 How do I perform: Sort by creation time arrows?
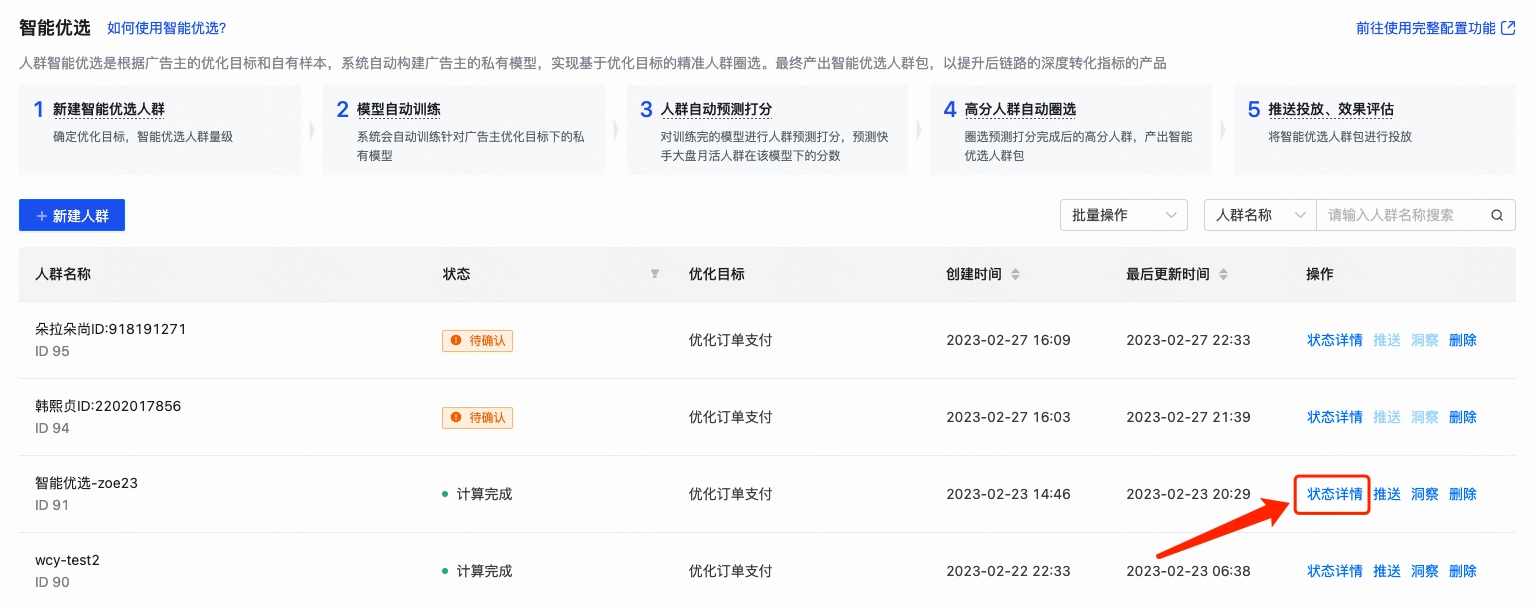(x=1016, y=274)
